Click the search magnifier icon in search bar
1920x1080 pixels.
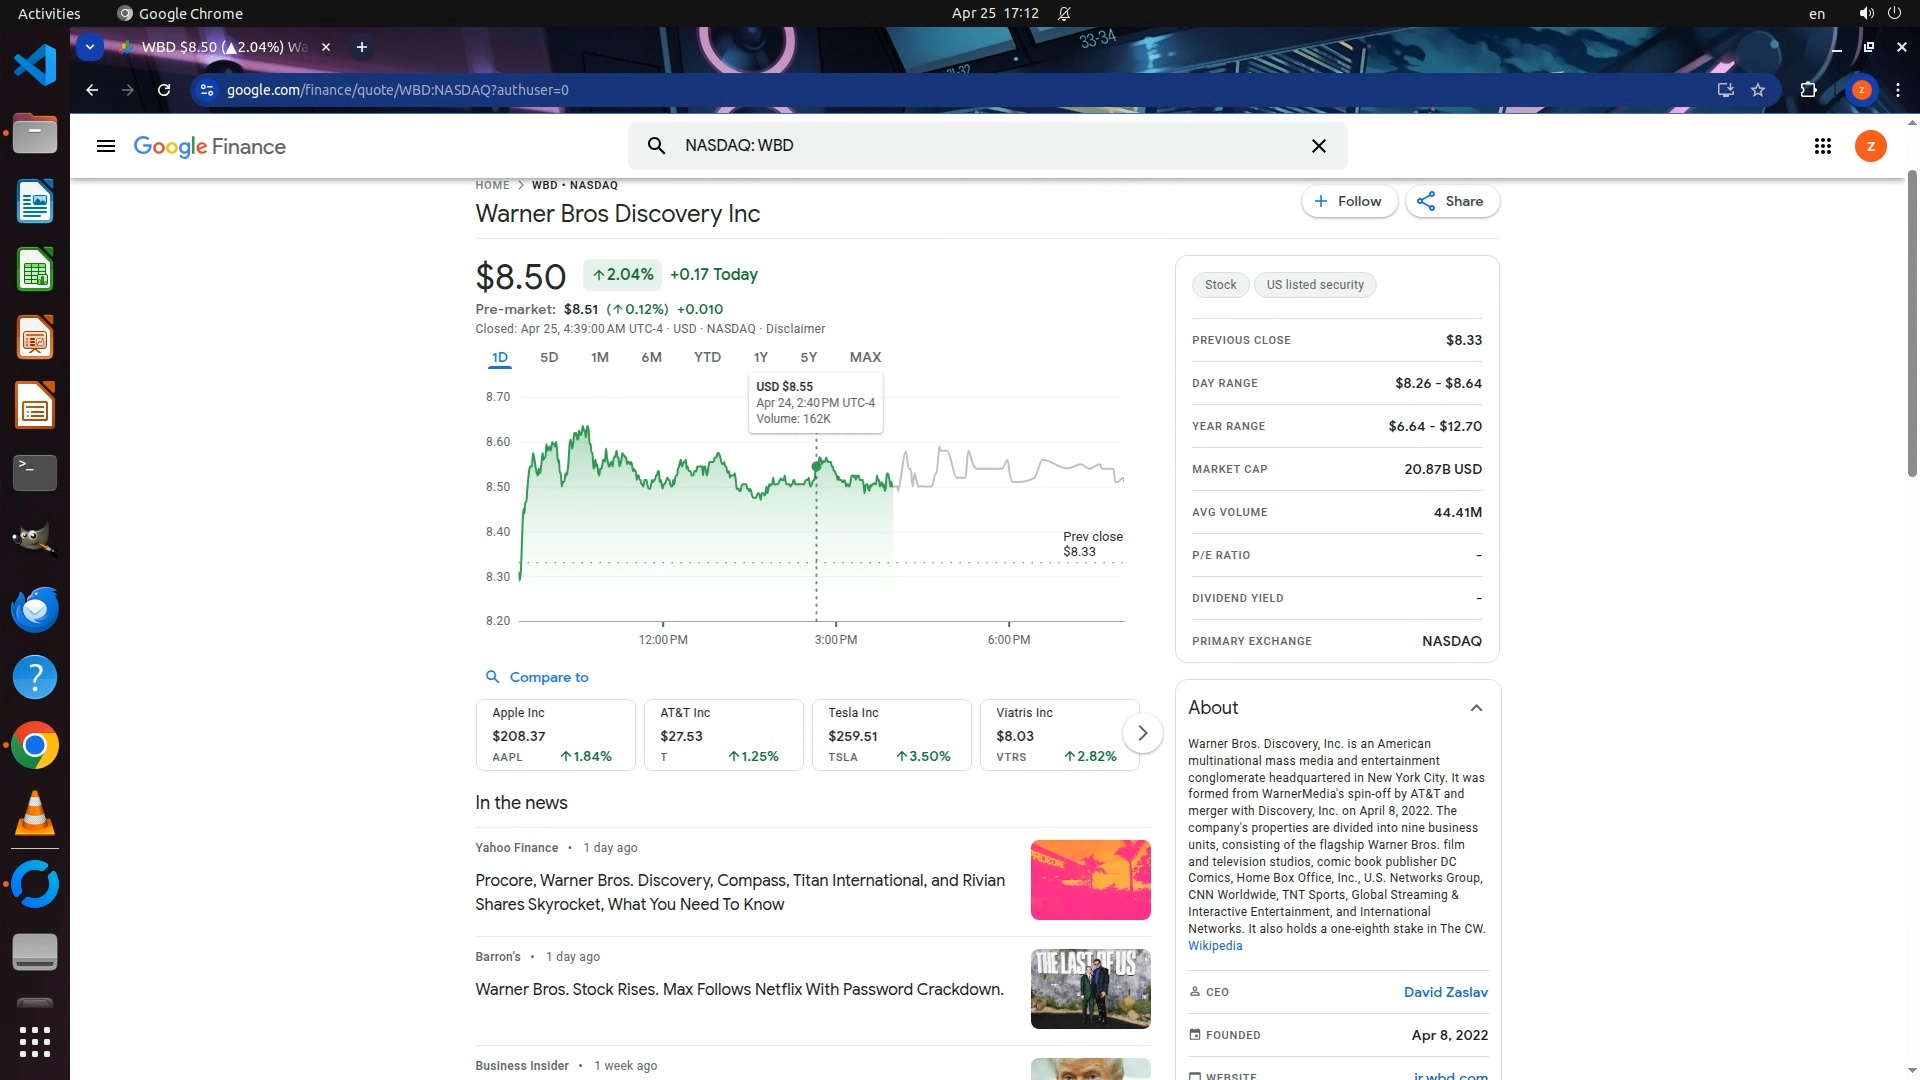tap(656, 146)
